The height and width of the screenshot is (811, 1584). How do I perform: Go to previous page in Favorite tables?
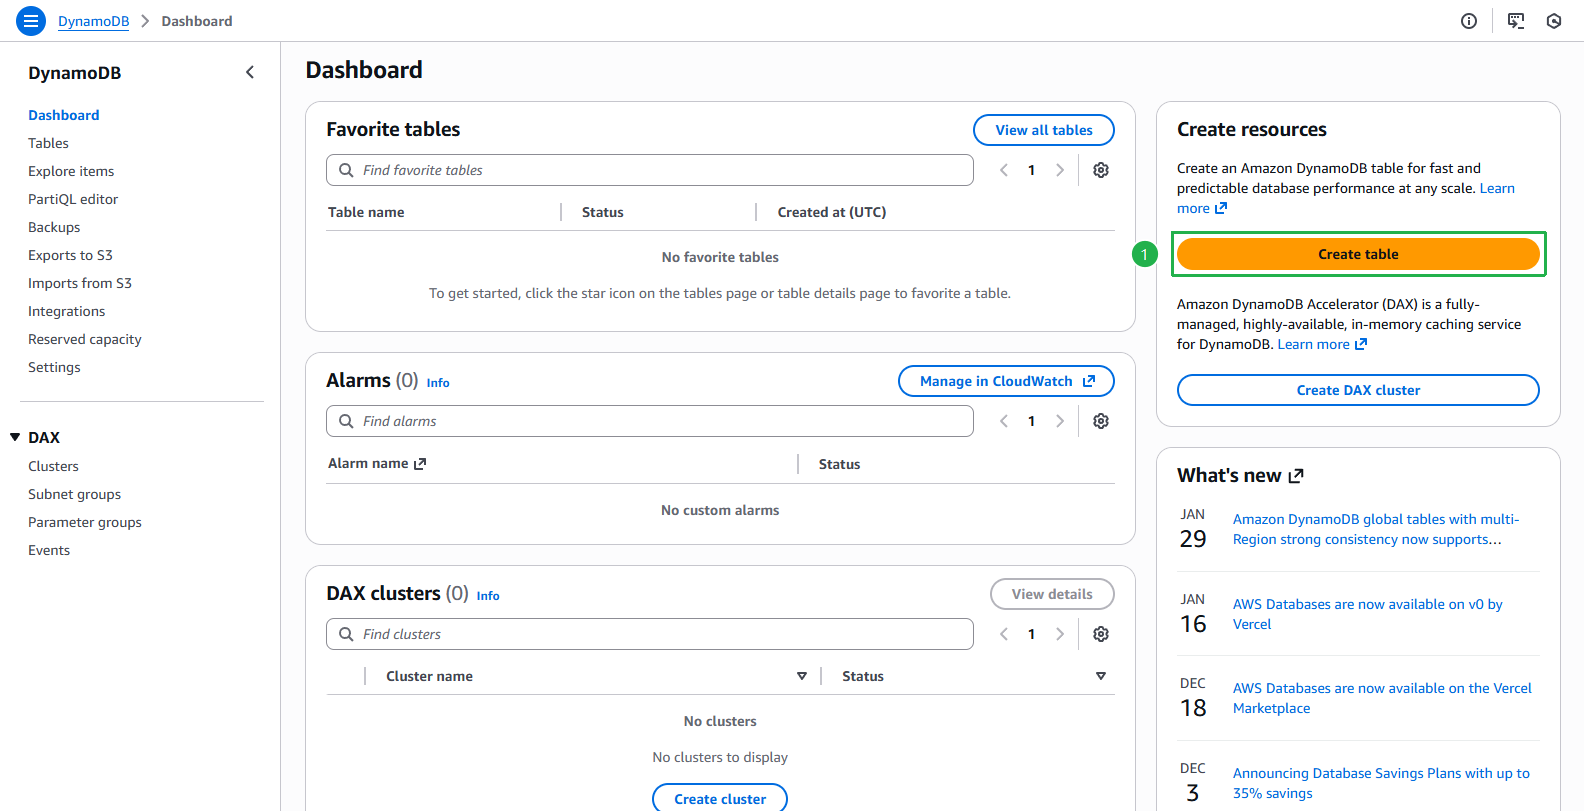tap(1004, 170)
